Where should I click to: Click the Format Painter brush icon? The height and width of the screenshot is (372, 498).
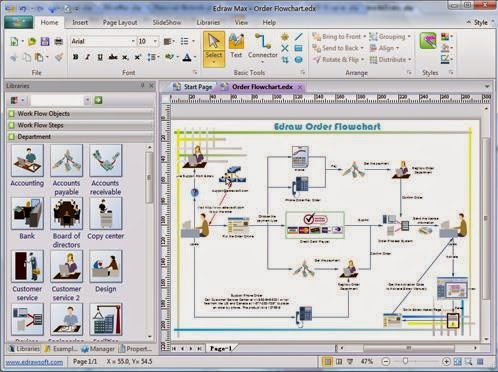click(x=59, y=57)
